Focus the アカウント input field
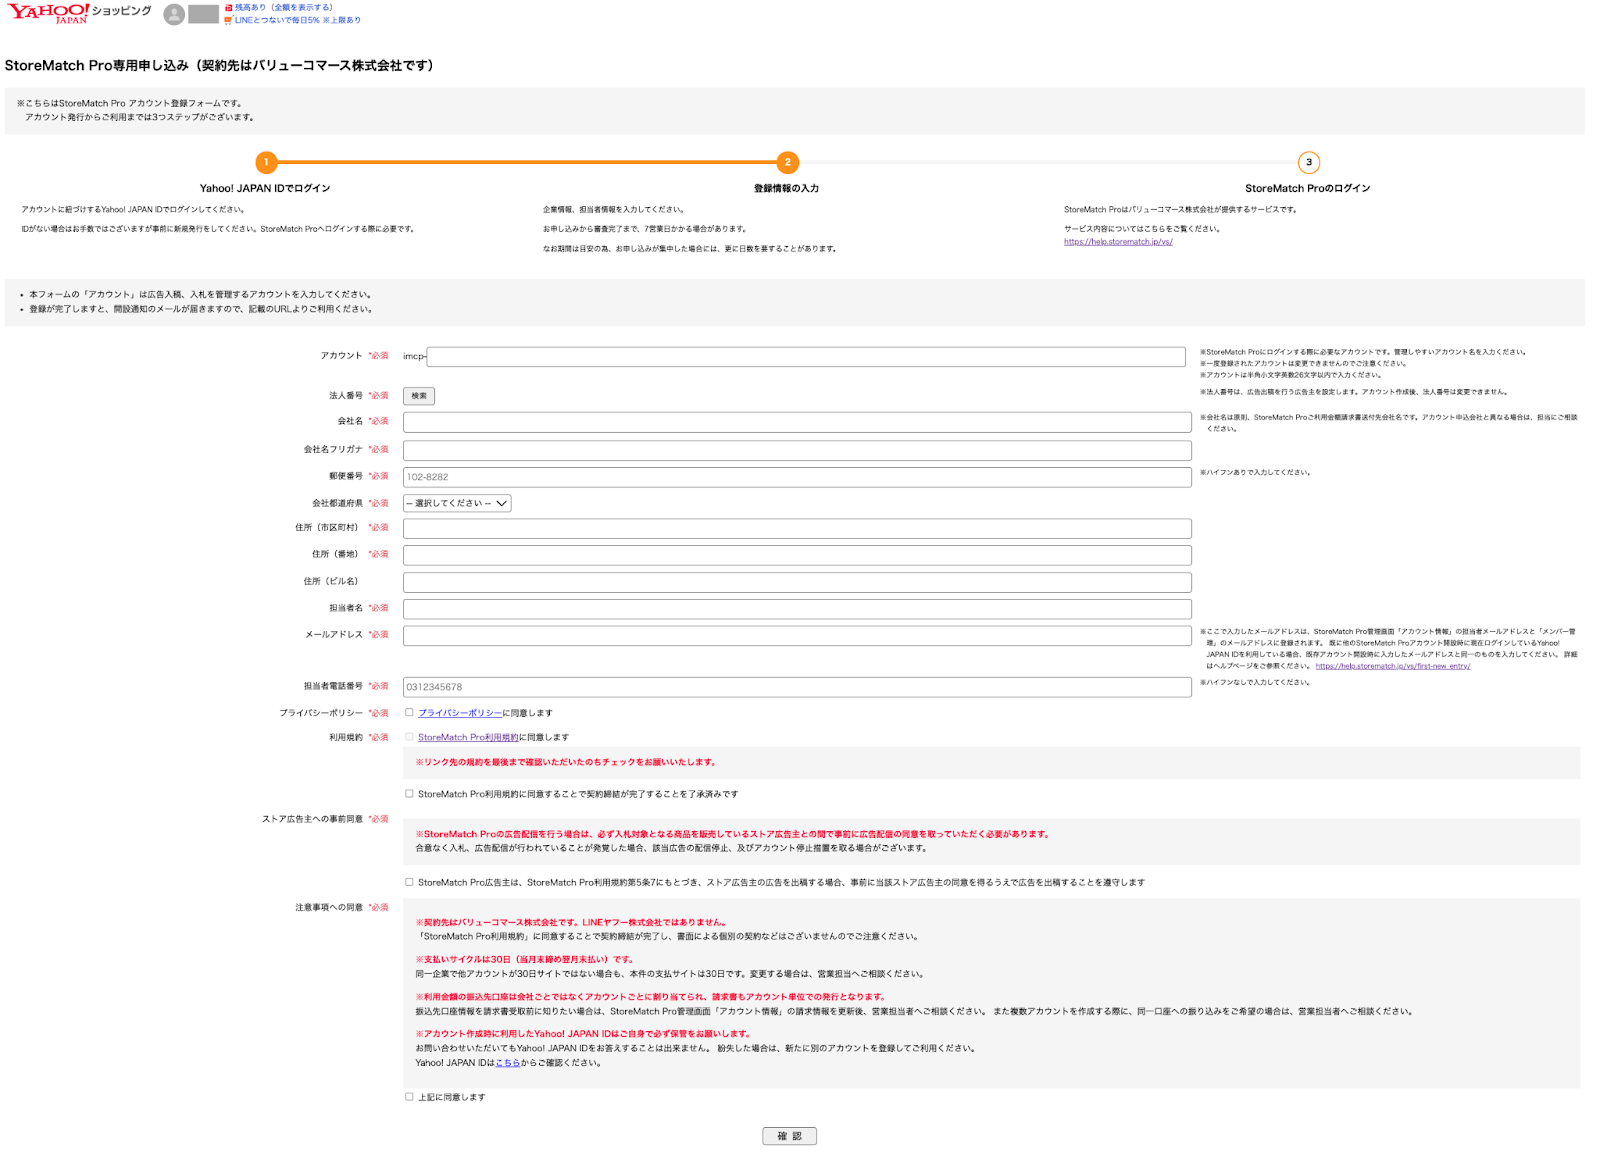 pyautogui.click(x=806, y=357)
